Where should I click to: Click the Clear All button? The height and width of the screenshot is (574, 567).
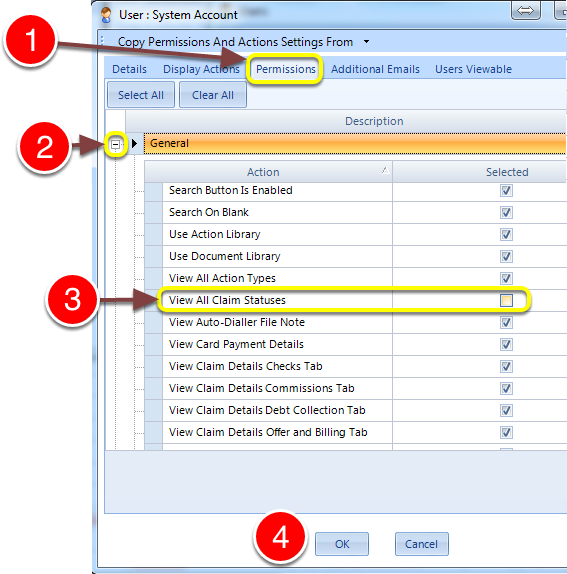pos(213,95)
